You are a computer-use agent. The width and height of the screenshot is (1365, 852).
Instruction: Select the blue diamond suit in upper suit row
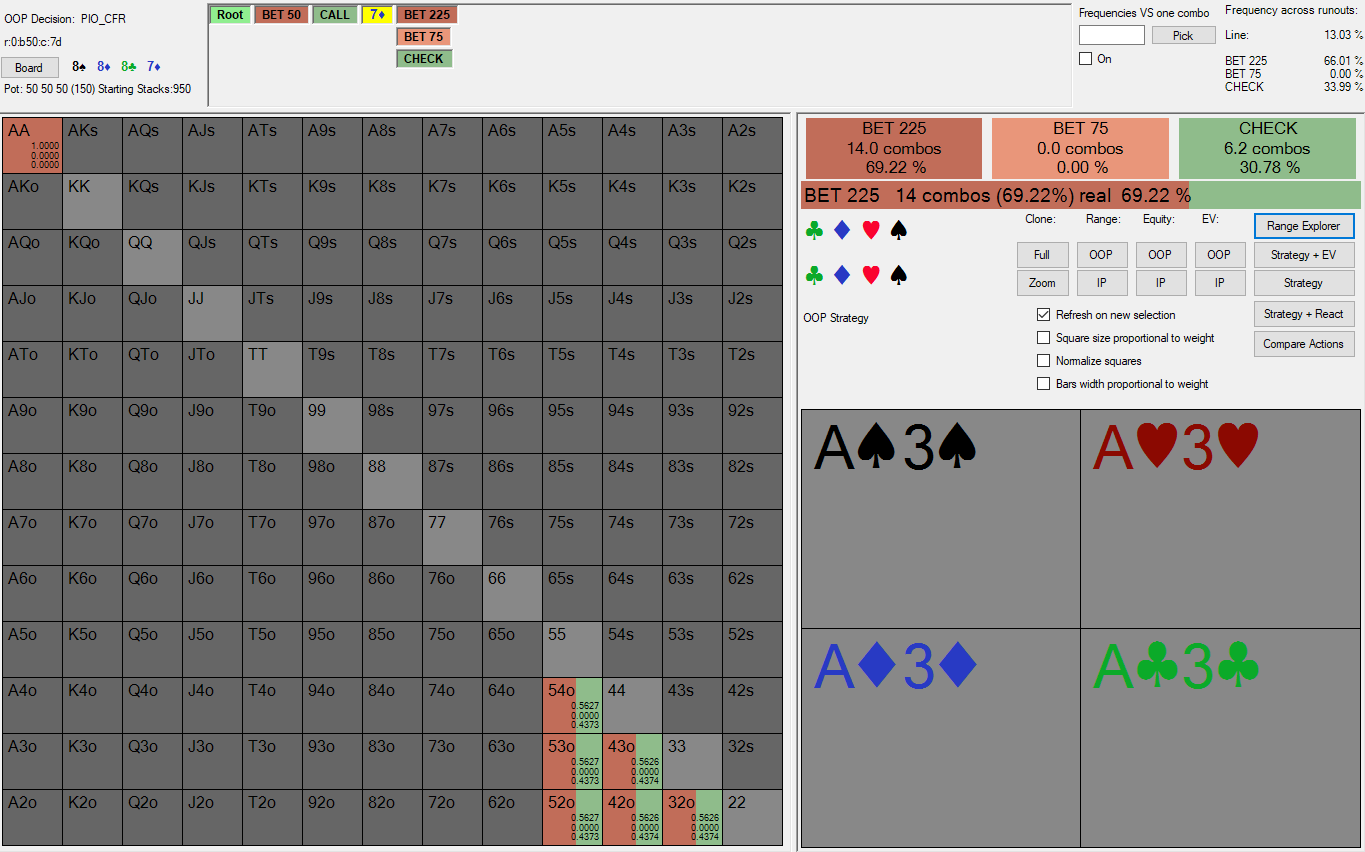842,231
